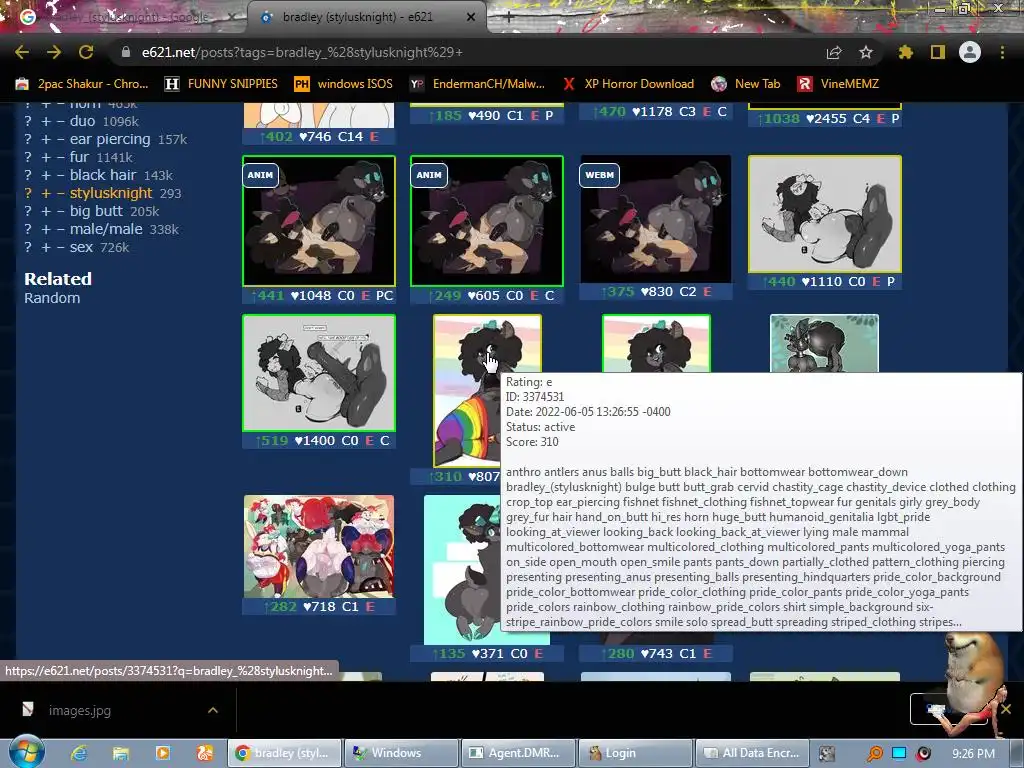
Task: Open the EndermanCH/Malw... bookmark
Action: click(477, 84)
